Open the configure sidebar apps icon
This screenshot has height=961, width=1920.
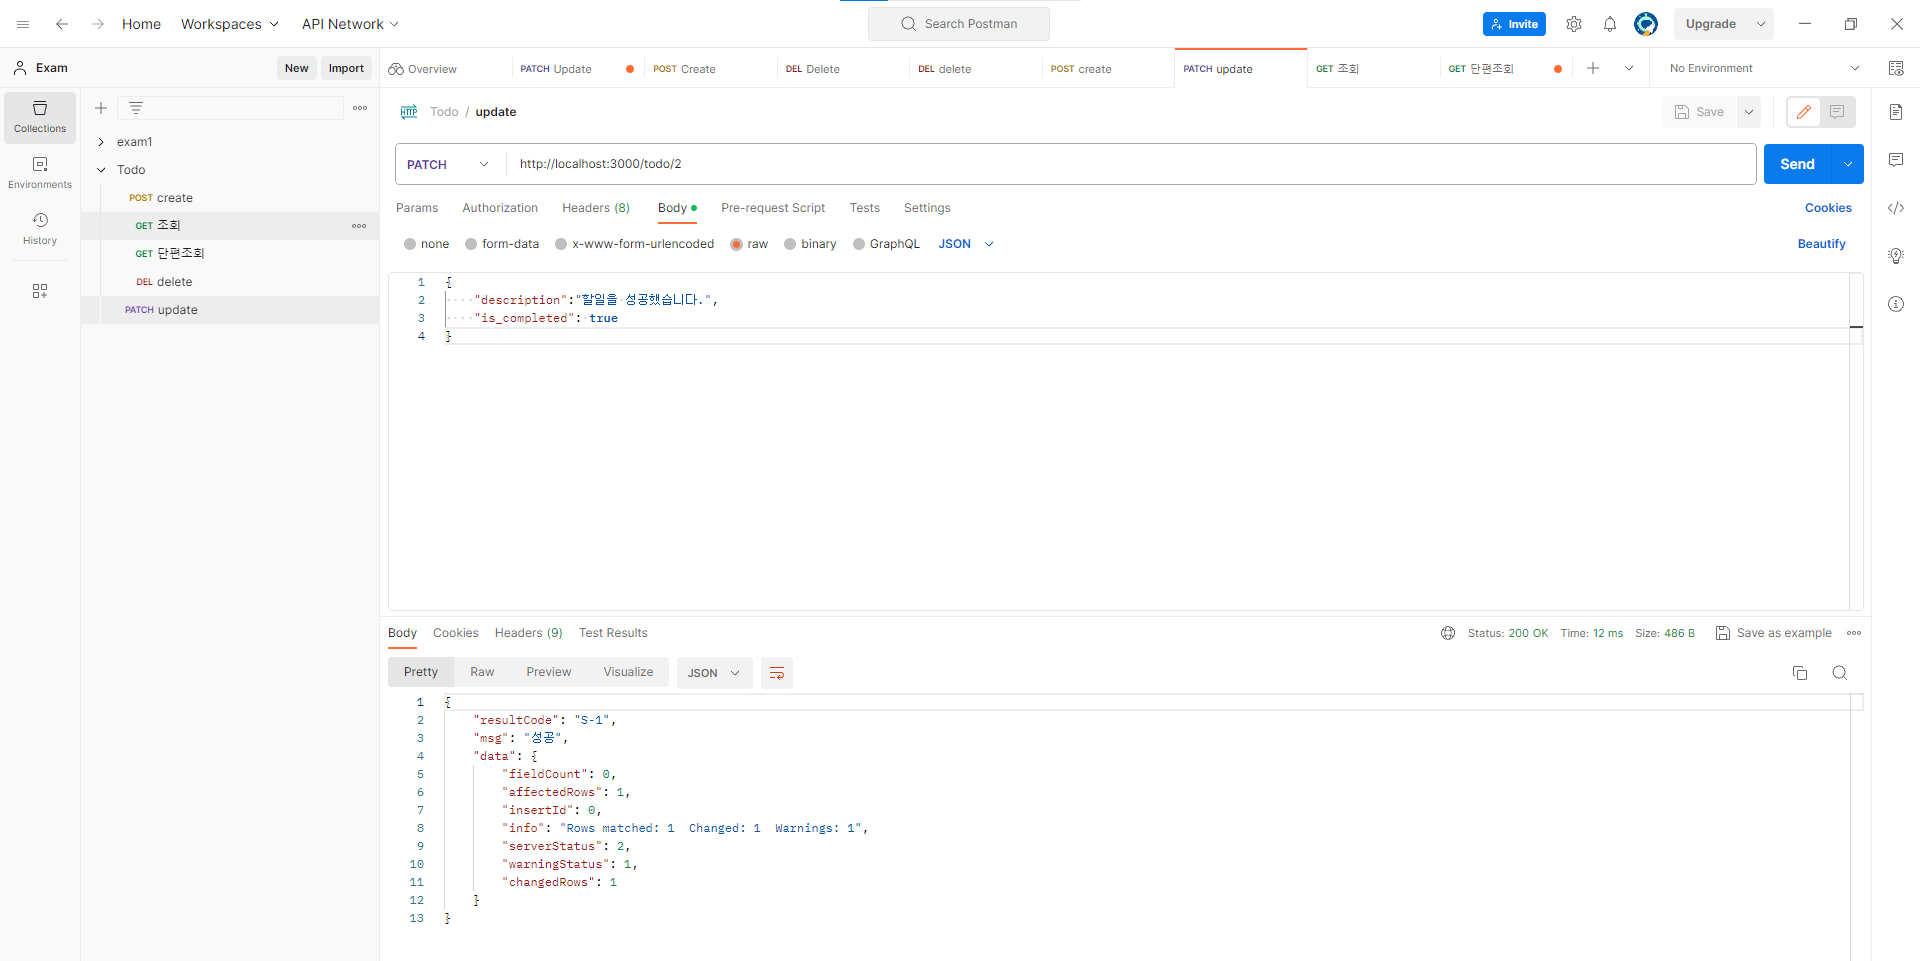tap(40, 291)
